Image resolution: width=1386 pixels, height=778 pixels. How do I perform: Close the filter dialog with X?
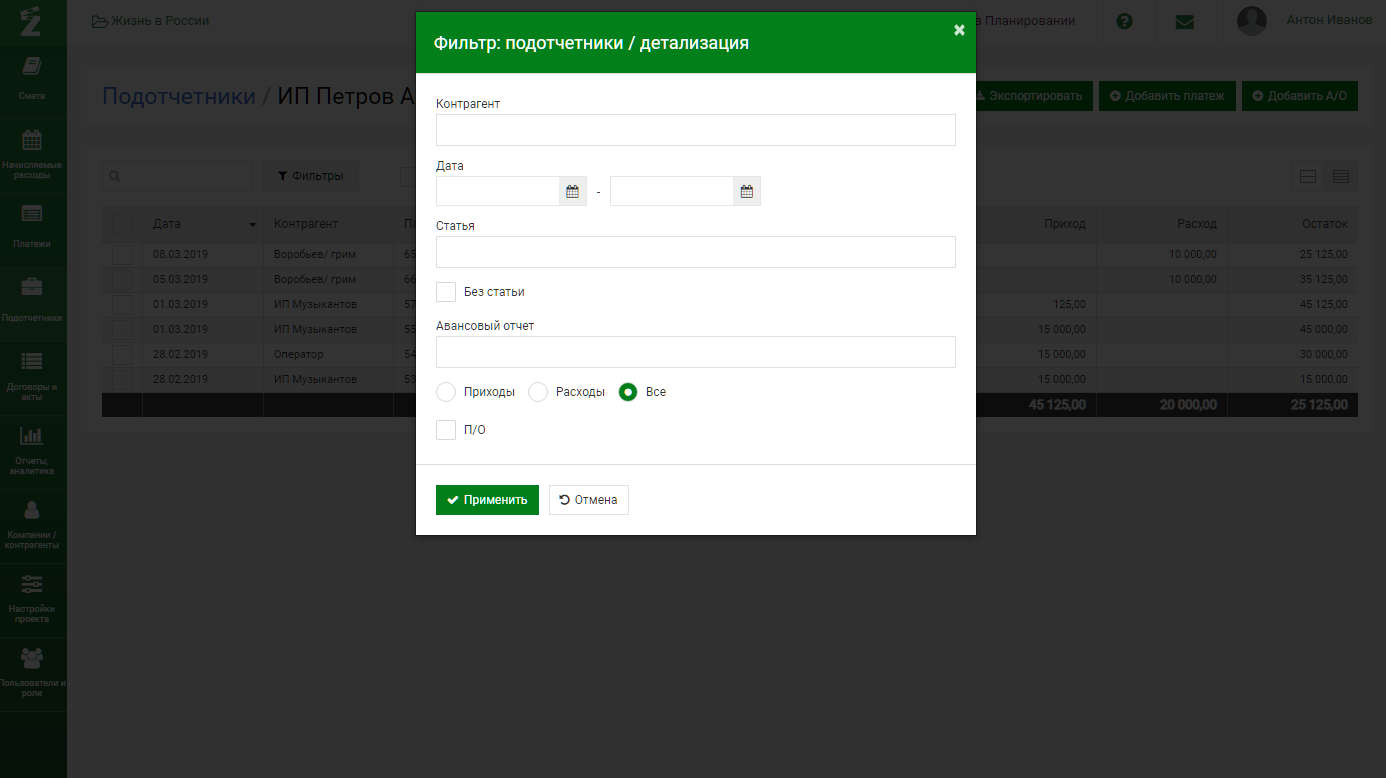coord(959,30)
